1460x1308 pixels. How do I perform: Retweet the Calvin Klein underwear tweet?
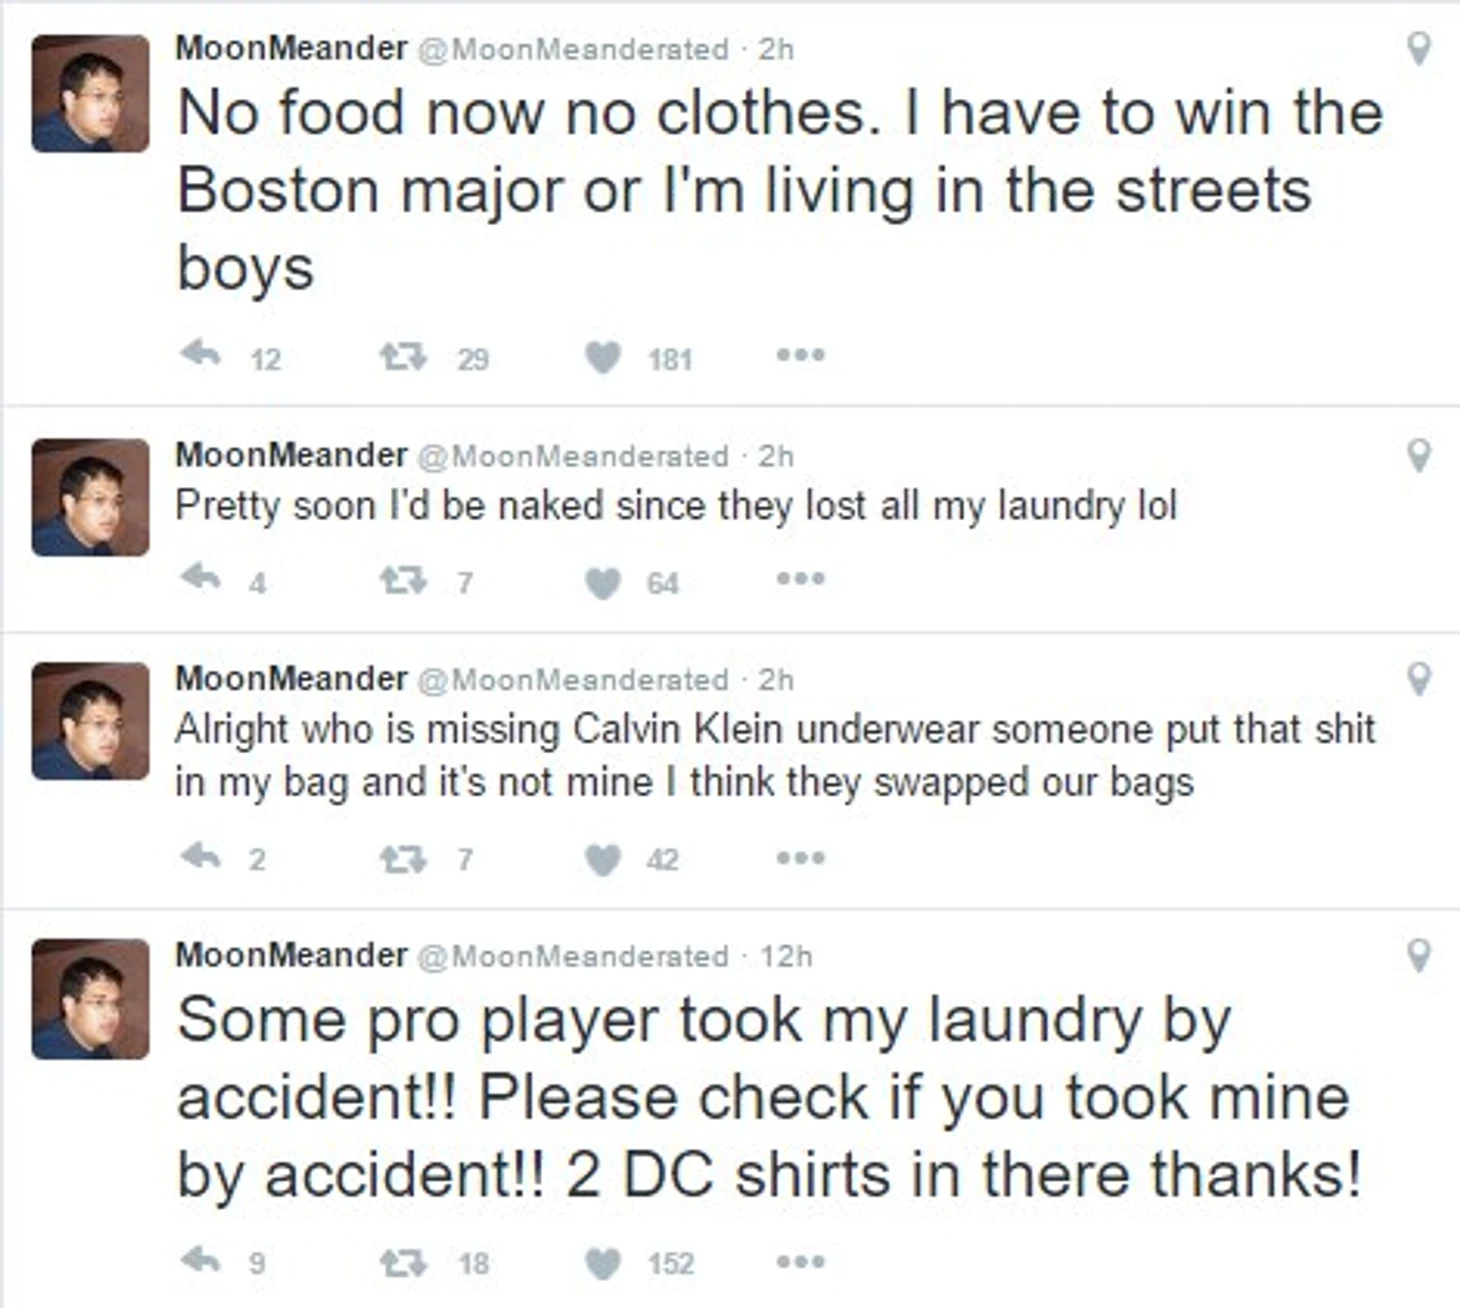click(403, 858)
